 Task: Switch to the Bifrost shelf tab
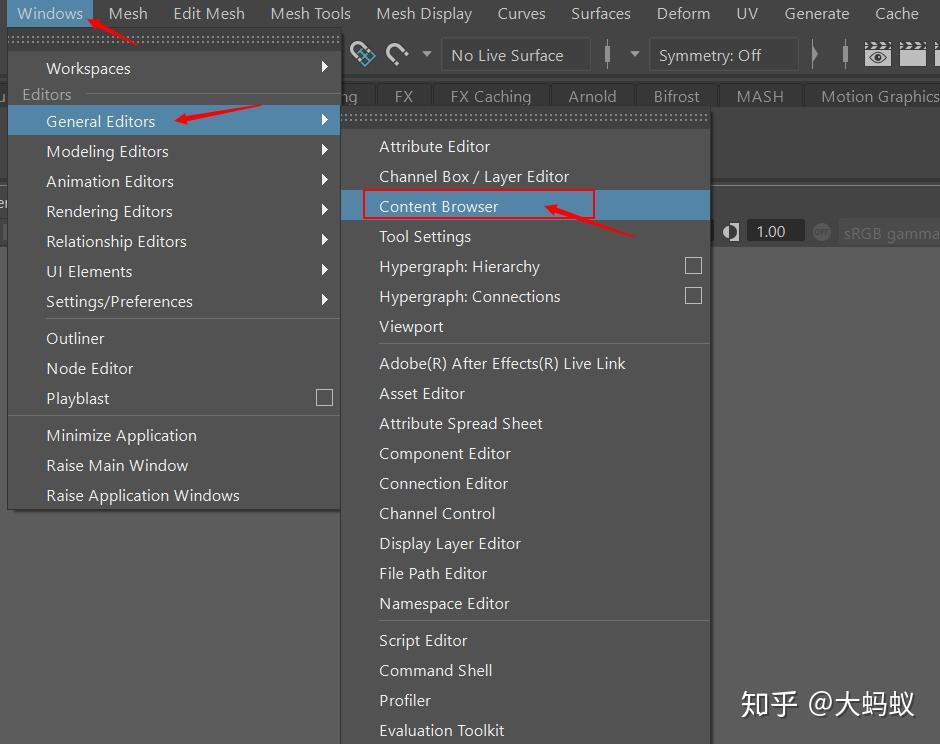coord(676,96)
